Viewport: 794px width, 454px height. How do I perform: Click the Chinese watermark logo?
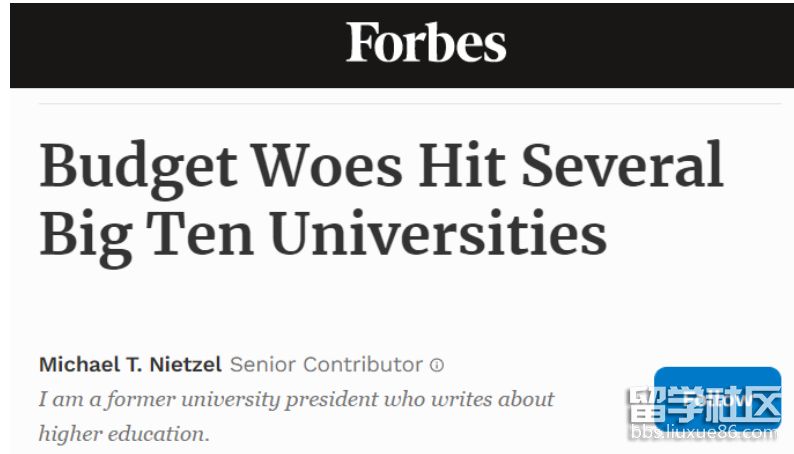point(703,405)
